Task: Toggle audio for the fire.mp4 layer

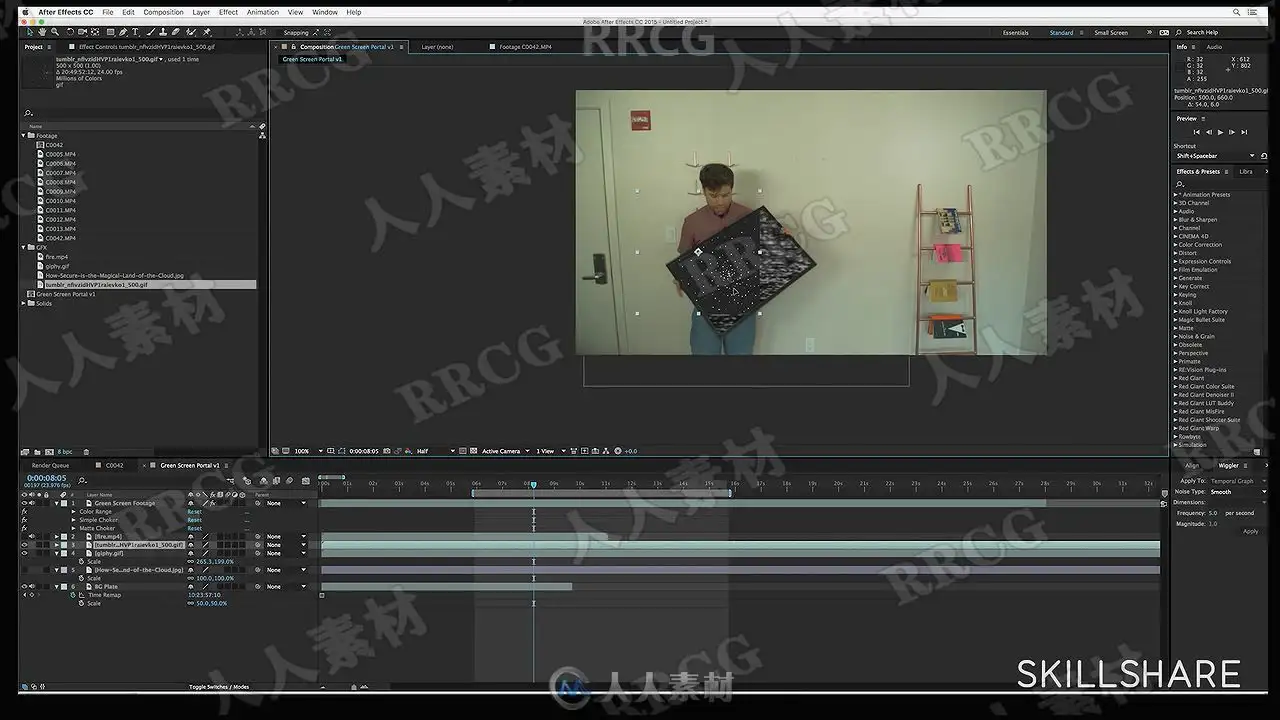Action: click(32, 537)
